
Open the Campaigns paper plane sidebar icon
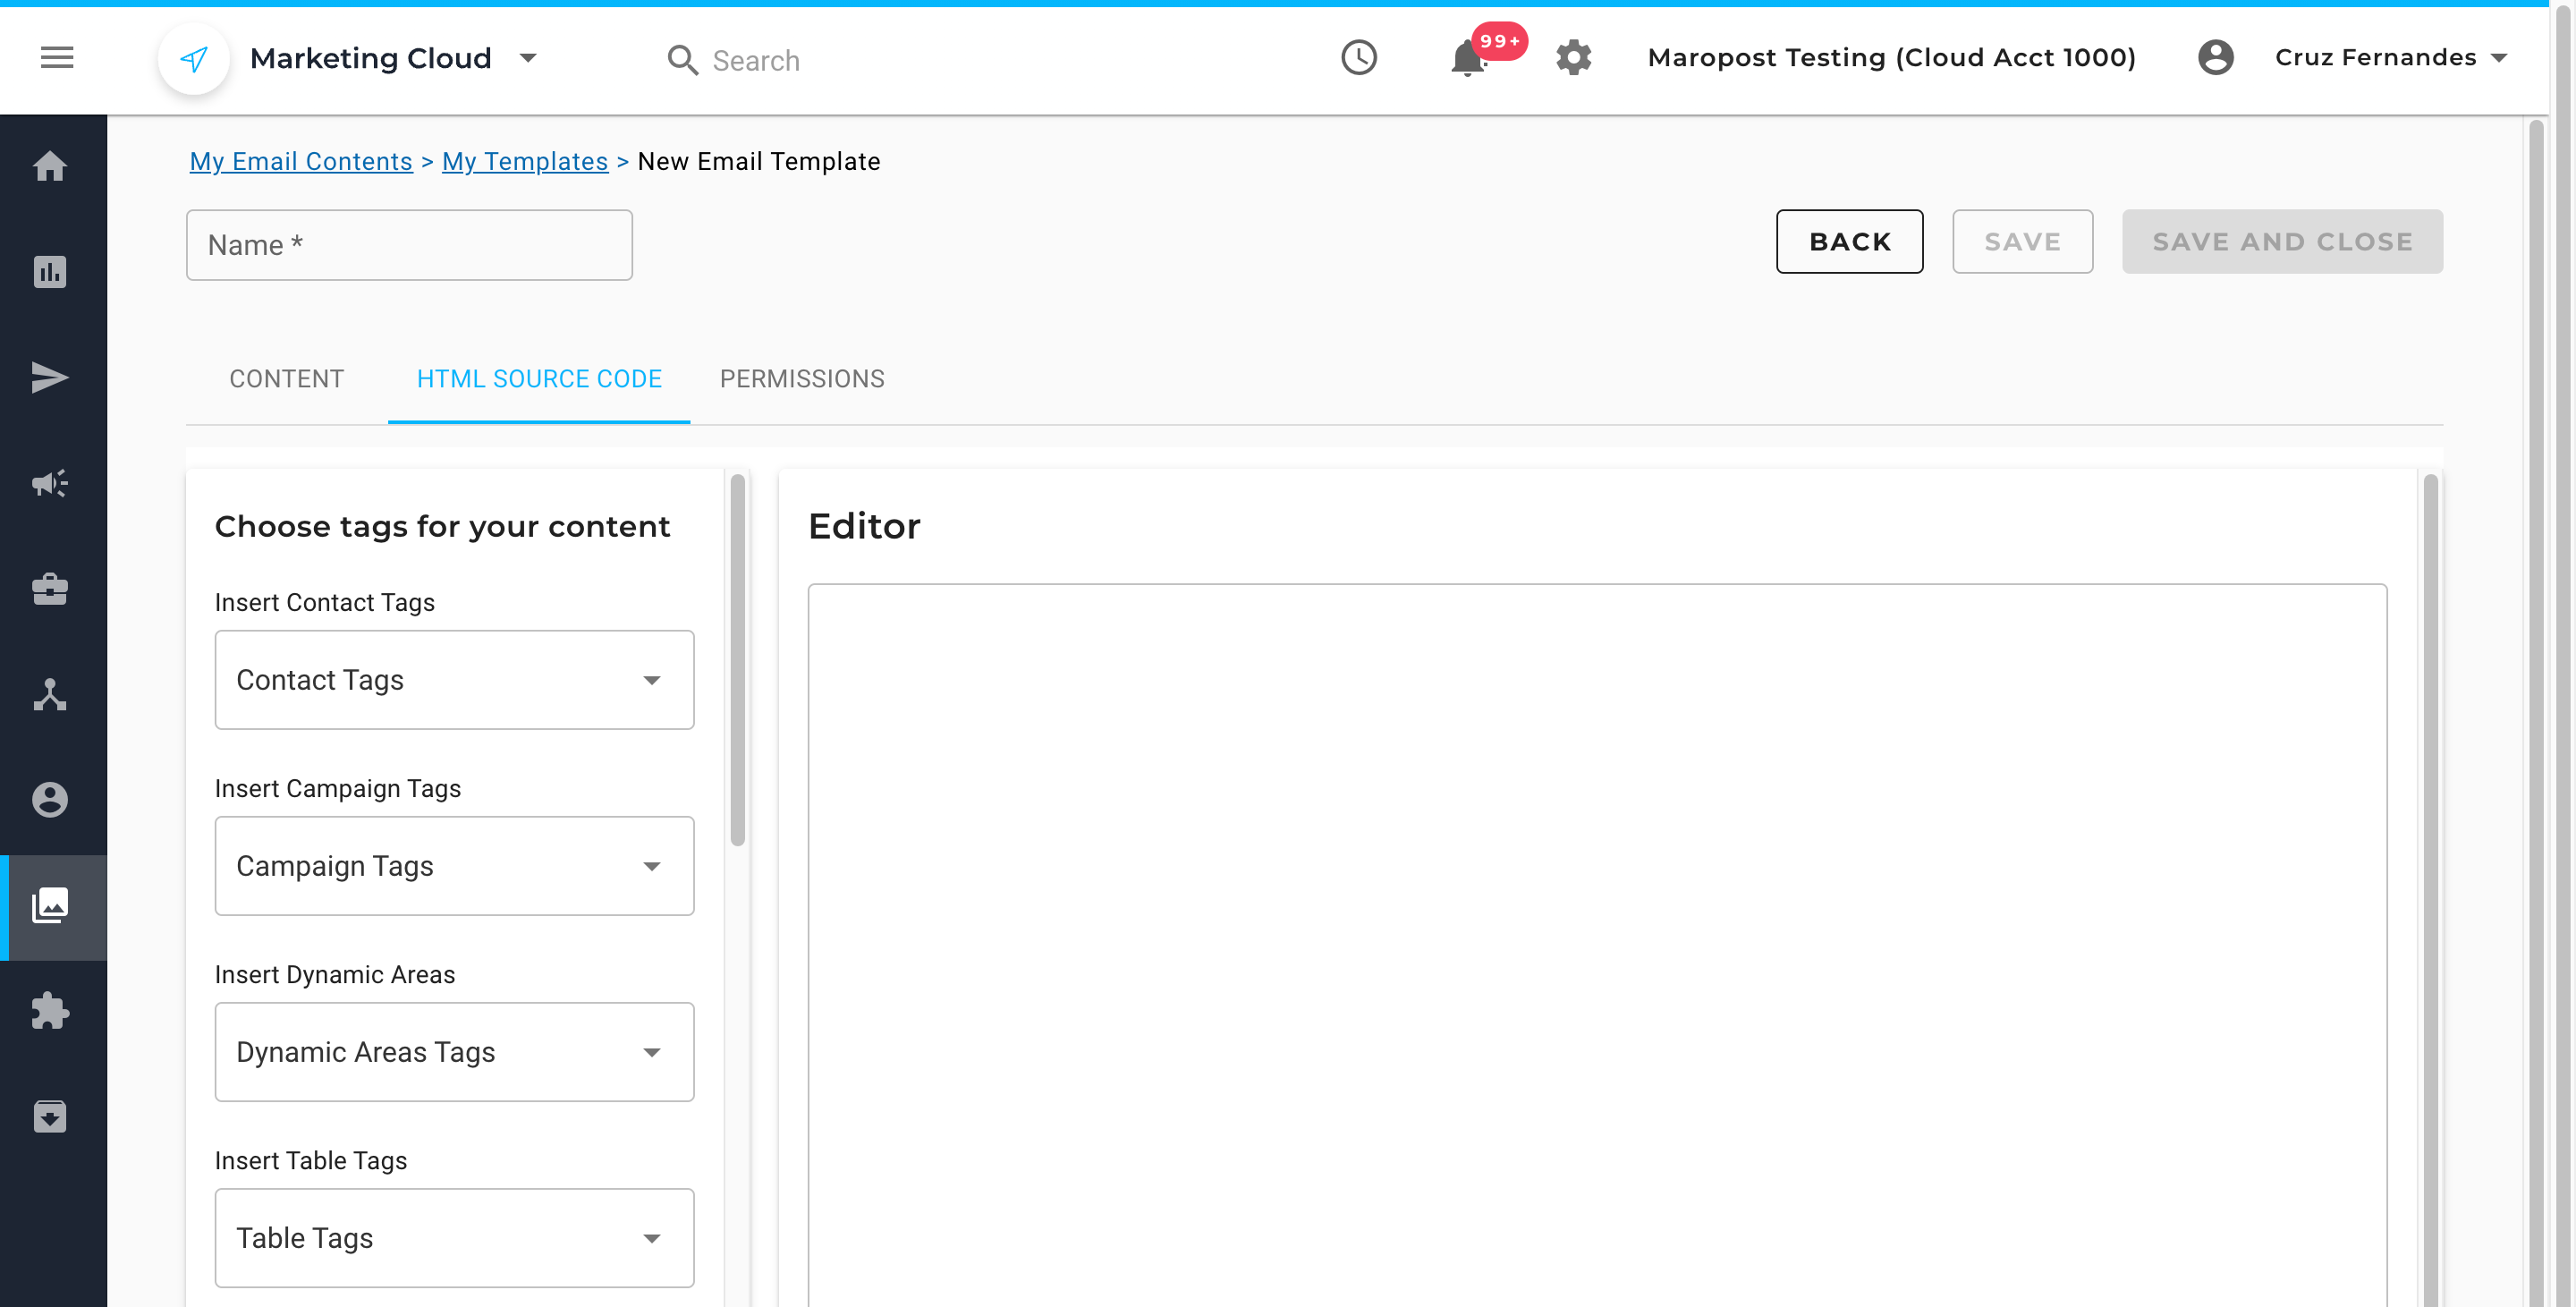coord(50,378)
